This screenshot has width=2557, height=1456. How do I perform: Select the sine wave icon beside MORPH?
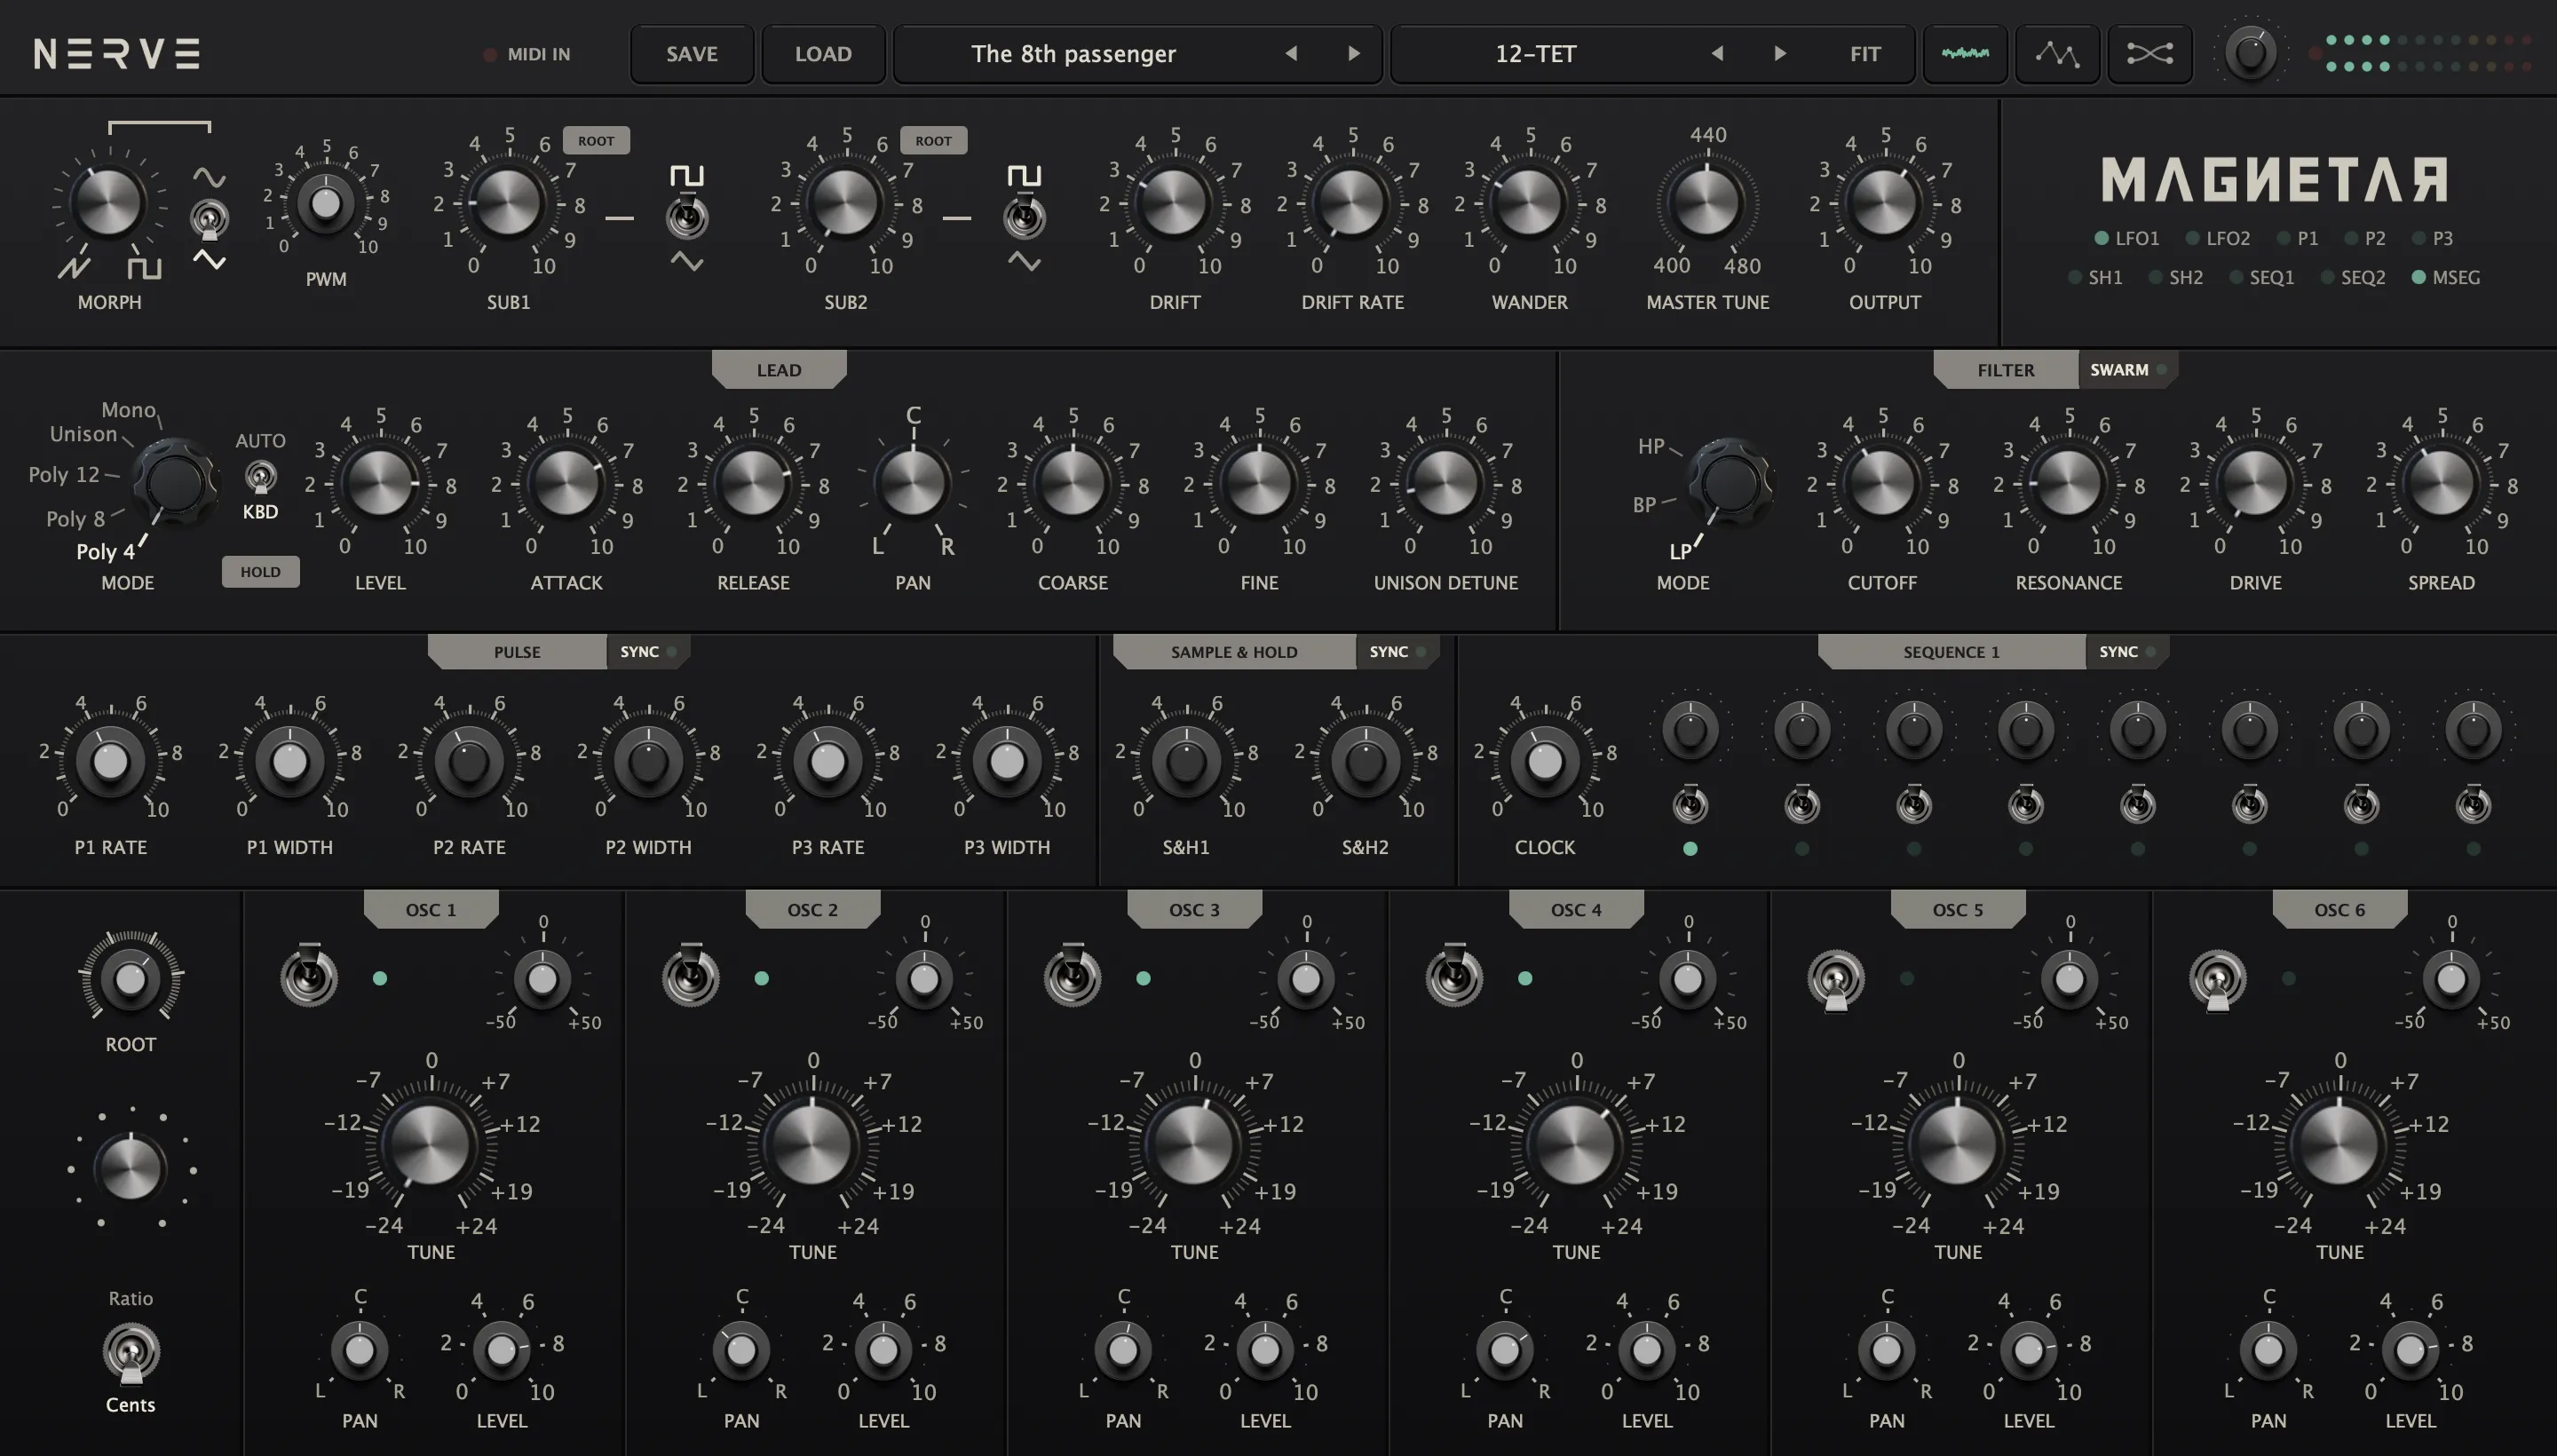click(209, 178)
